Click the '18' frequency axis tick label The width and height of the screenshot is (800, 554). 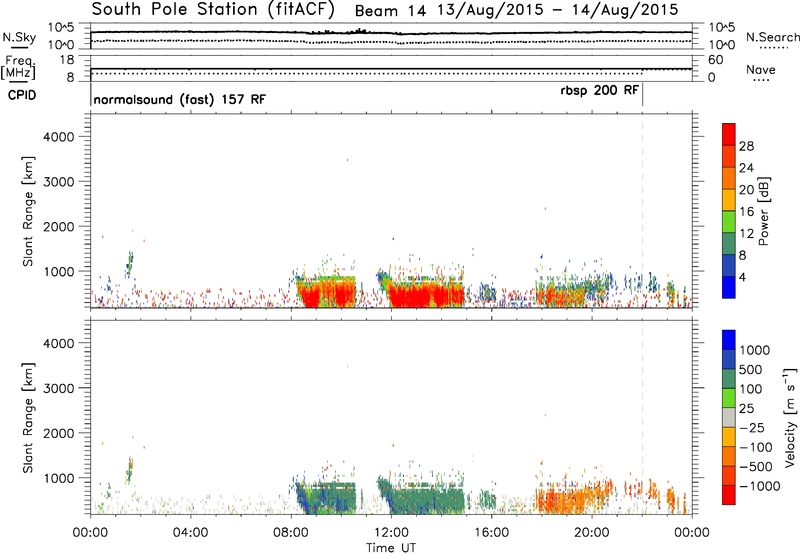click(67, 60)
